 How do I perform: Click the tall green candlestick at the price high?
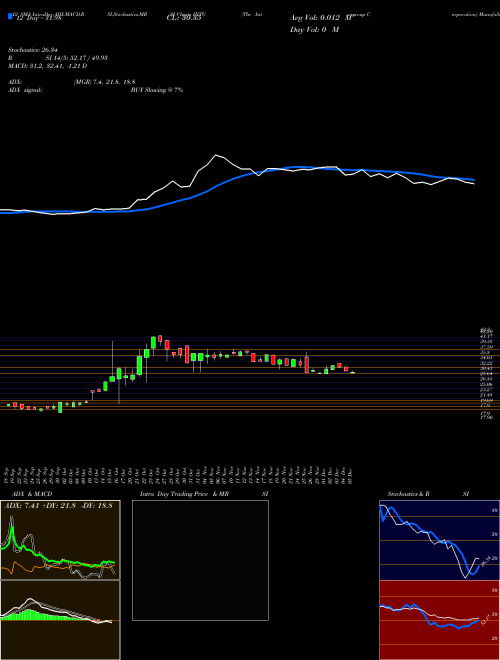tap(153, 342)
